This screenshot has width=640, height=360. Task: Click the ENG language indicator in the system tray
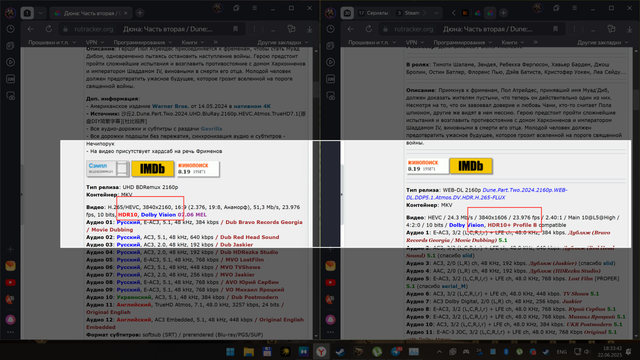point(562,352)
